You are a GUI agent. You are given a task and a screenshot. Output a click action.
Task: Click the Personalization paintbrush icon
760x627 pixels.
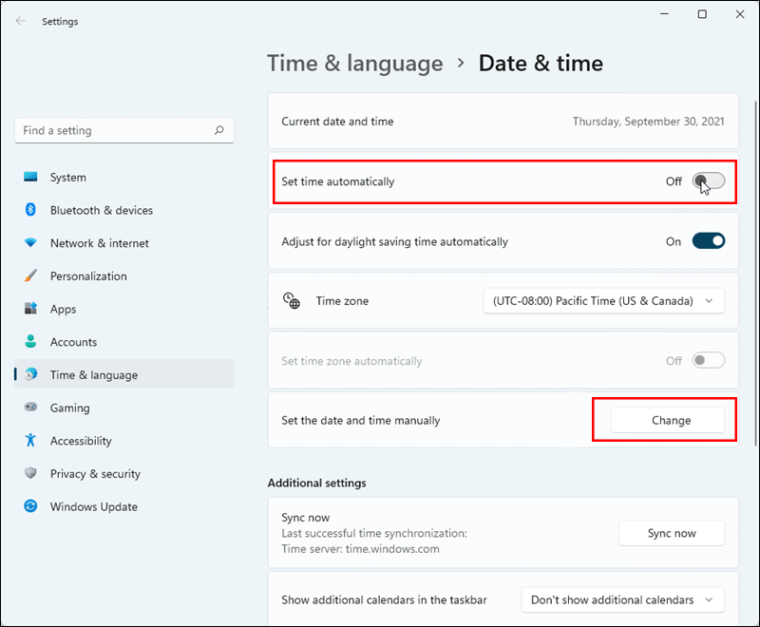(x=31, y=276)
